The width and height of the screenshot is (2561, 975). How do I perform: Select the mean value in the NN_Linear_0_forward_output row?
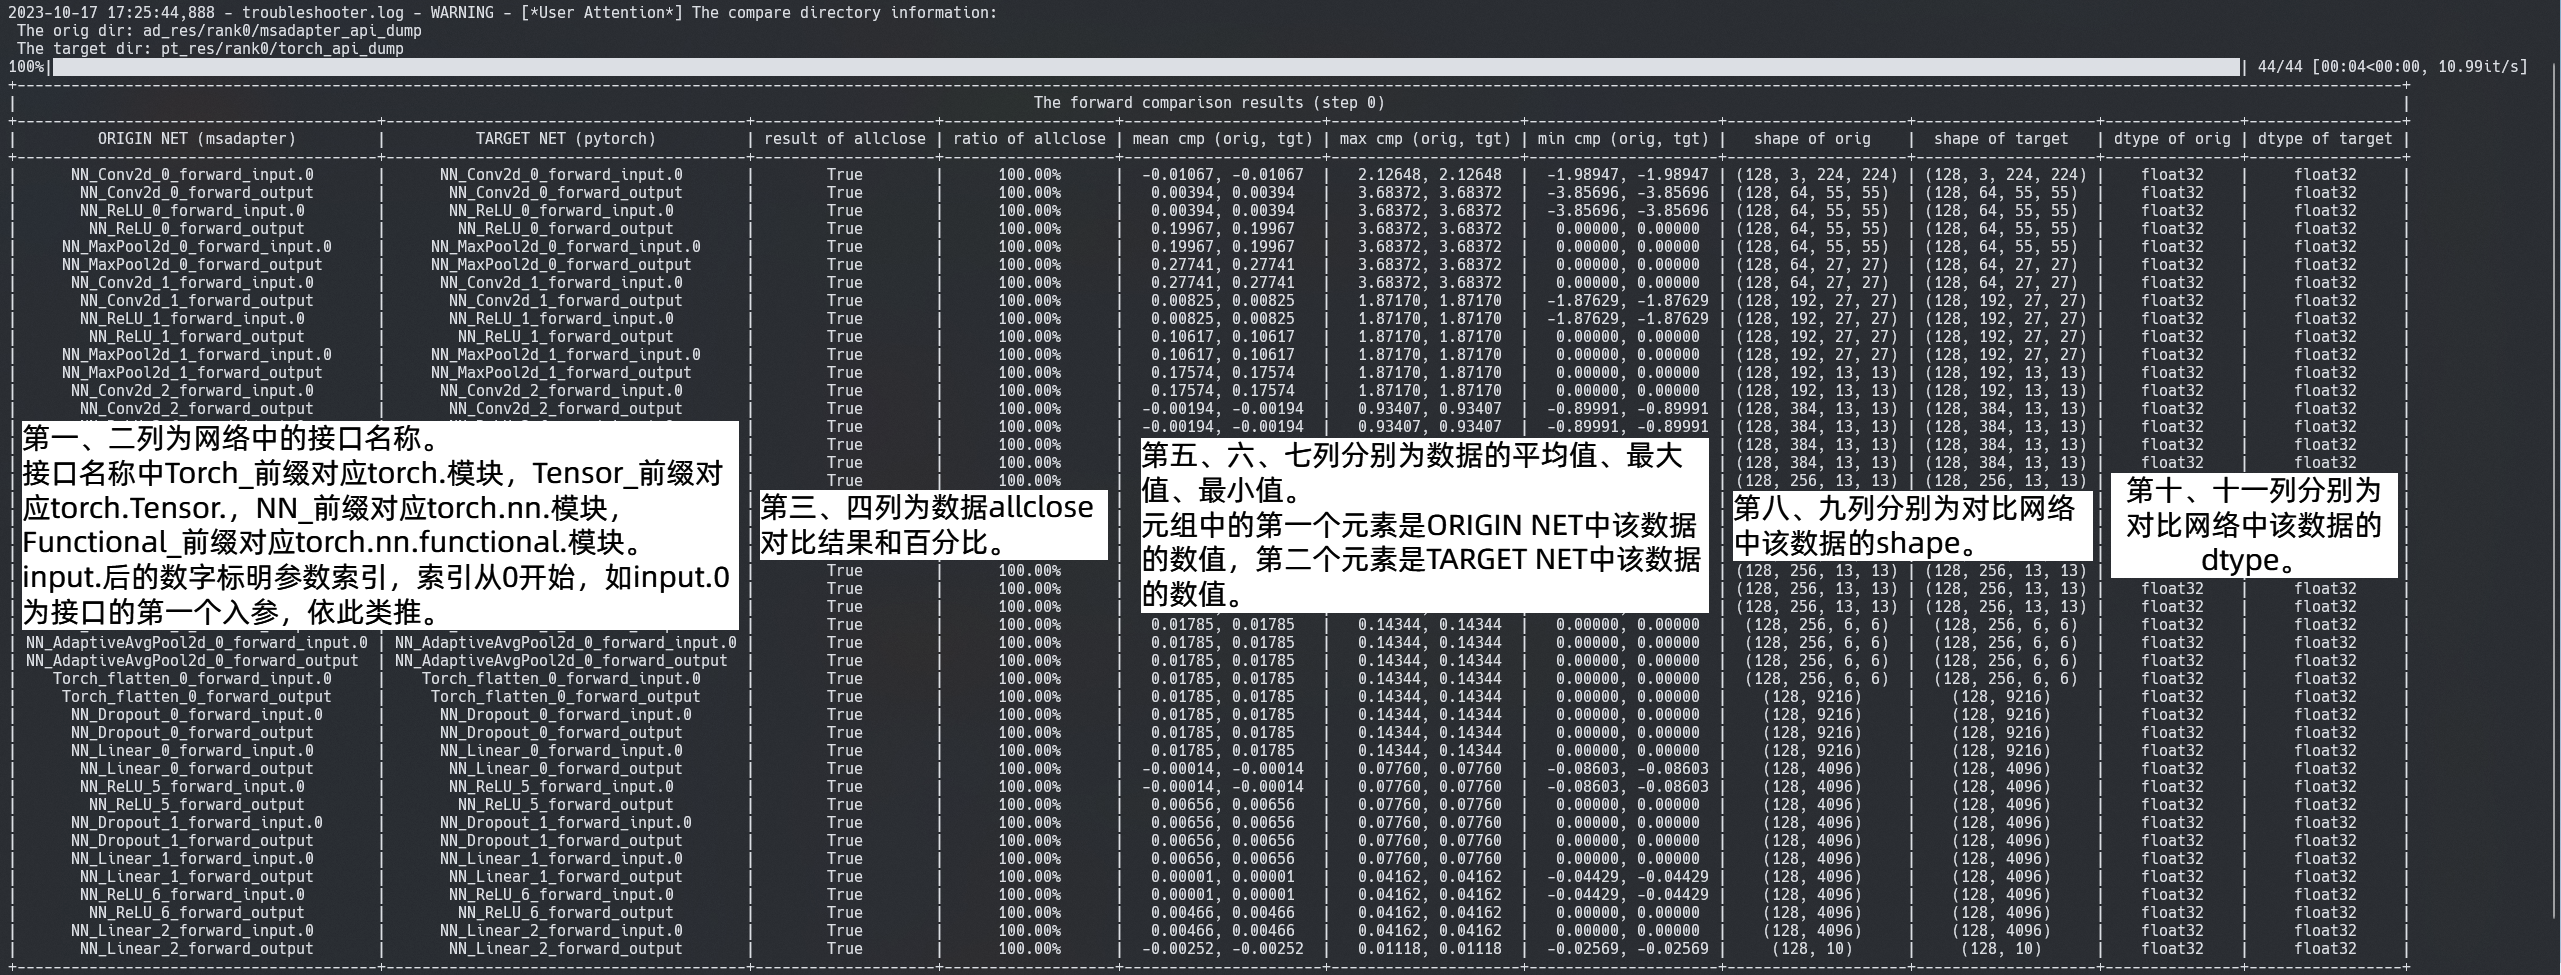pos(1223,769)
